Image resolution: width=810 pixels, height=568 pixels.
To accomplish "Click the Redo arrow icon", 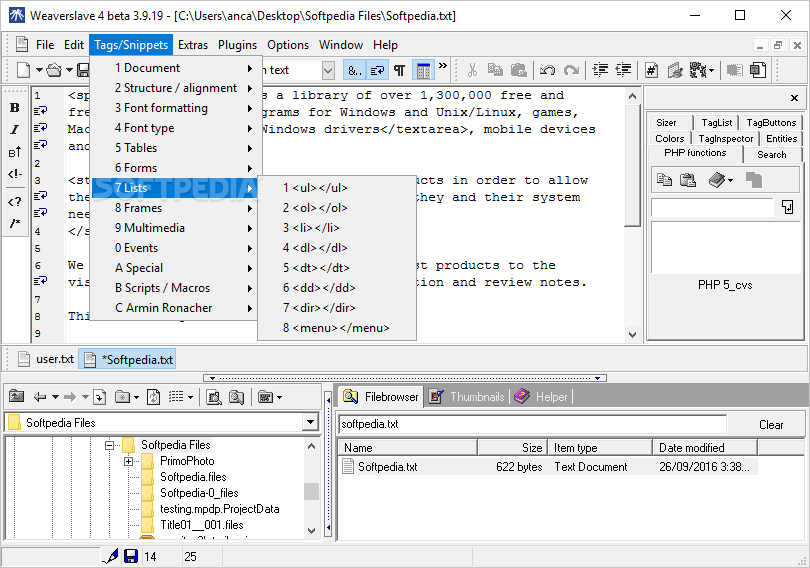I will point(571,70).
